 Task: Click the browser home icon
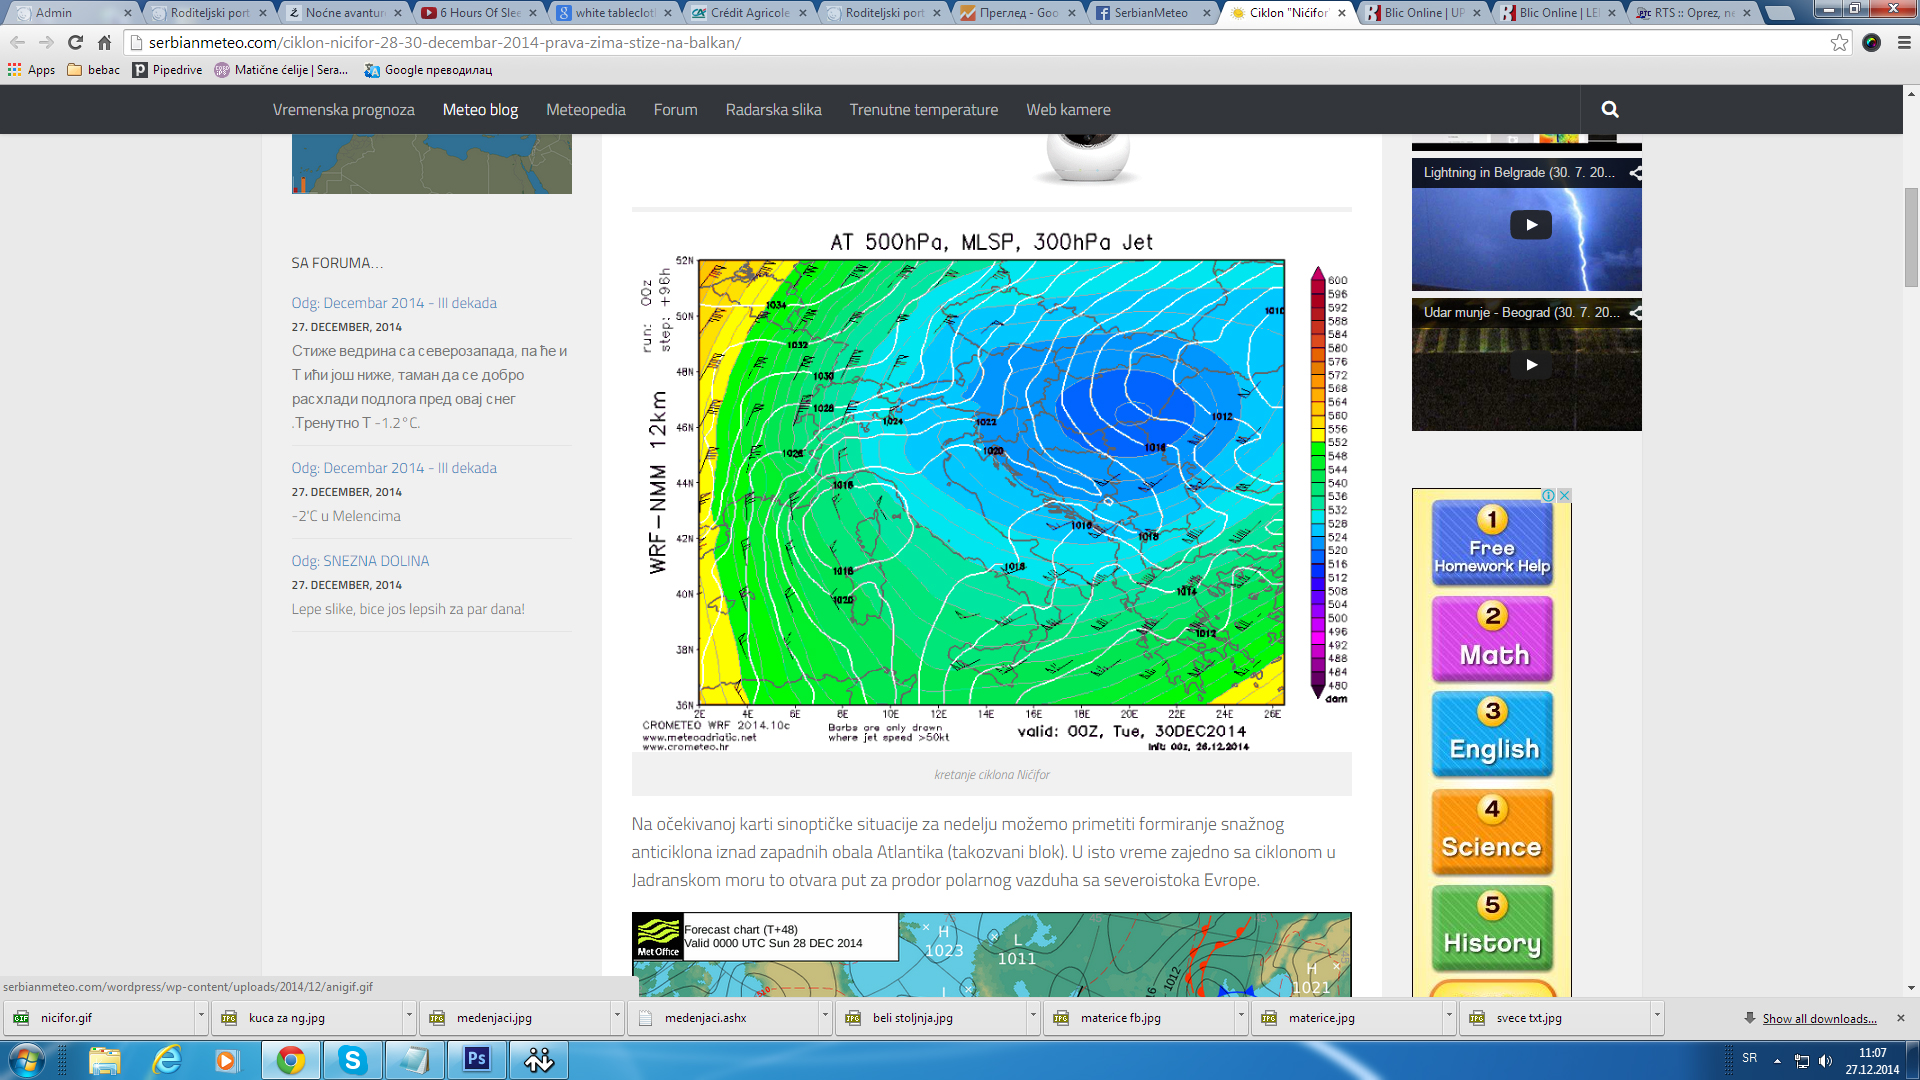[104, 42]
